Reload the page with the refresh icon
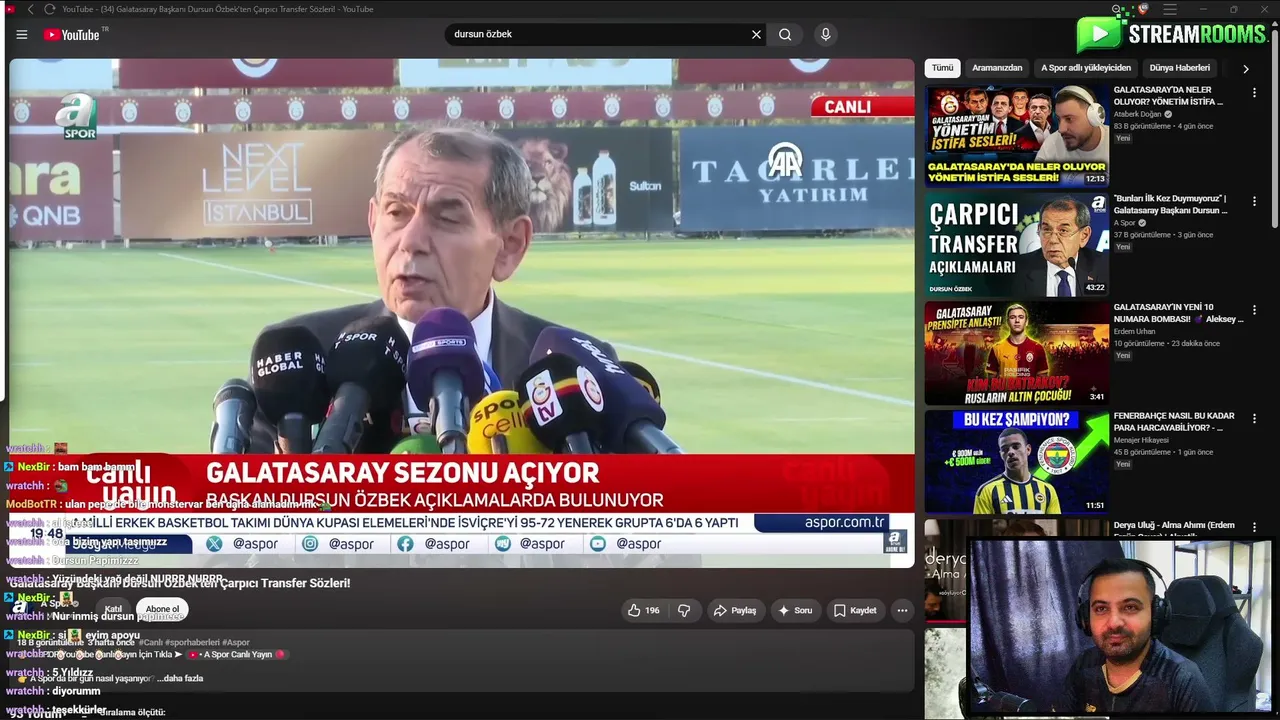Screen dimensions: 1280x720 (x=49, y=9)
